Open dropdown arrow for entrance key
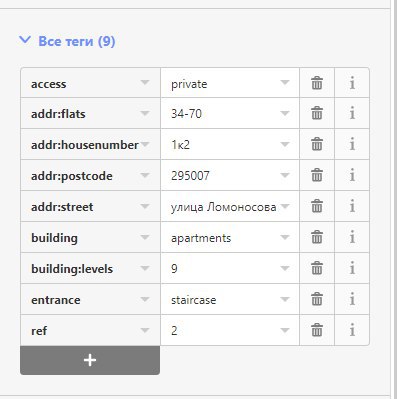The image size is (399, 399). [x=145, y=299]
